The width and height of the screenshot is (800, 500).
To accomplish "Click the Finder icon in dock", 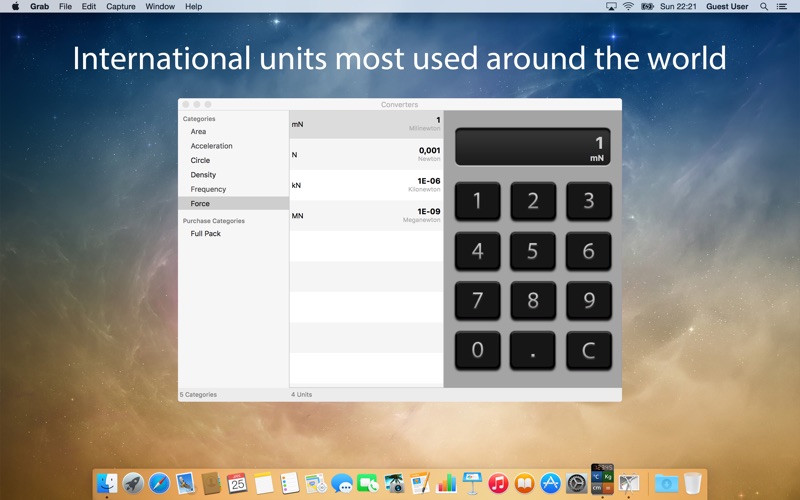I will (107, 484).
